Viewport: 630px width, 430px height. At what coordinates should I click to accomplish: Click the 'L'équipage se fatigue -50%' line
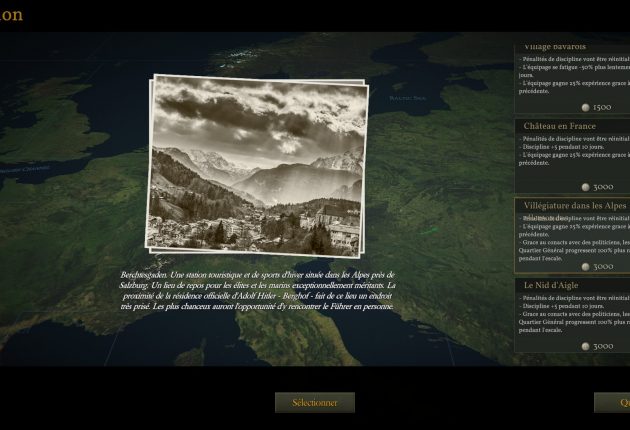click(574, 71)
